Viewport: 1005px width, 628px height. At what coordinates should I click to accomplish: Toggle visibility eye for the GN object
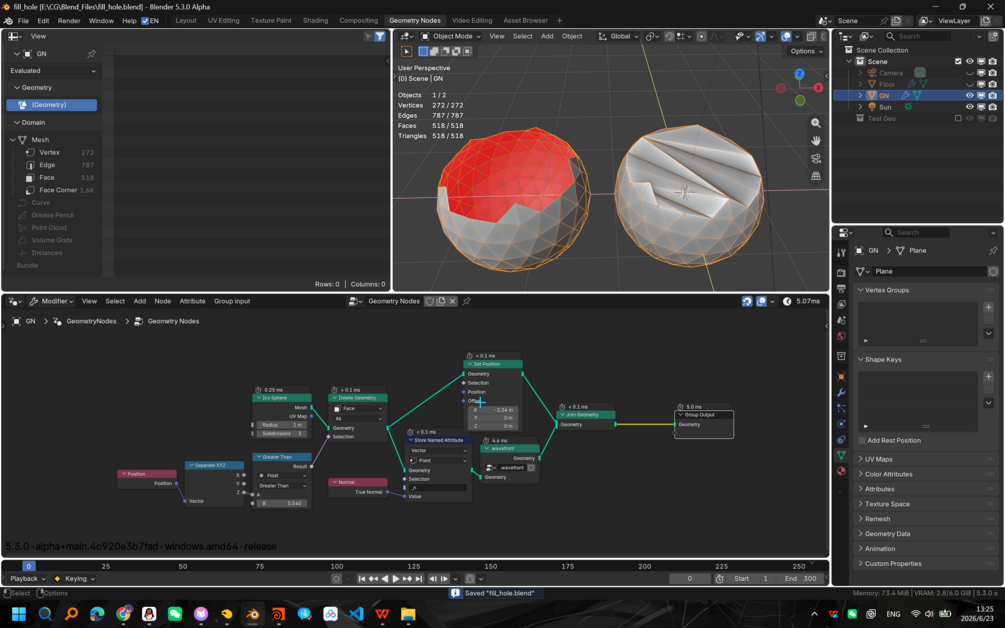(969, 95)
